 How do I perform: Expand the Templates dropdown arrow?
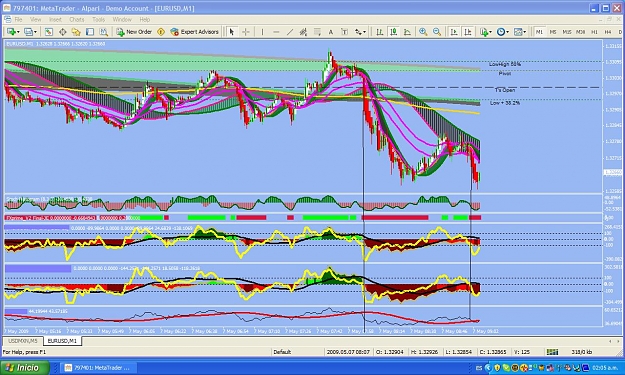525,32
